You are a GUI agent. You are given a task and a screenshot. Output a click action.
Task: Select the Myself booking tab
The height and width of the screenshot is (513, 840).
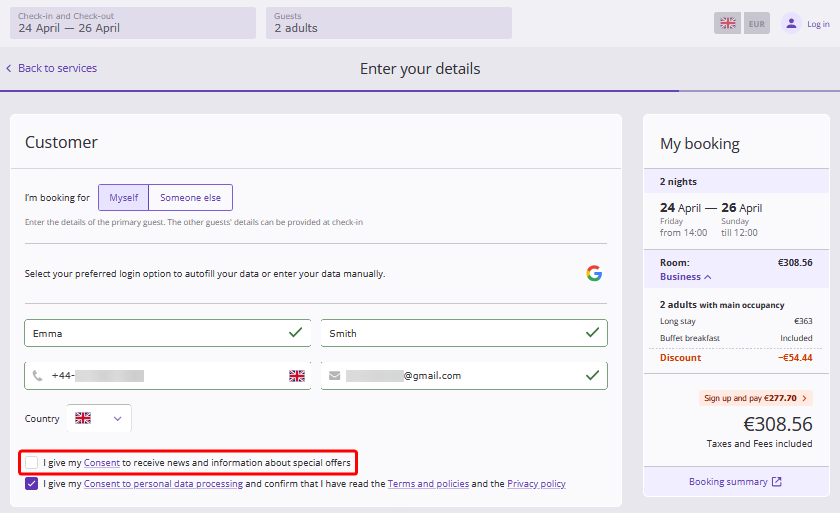124,198
